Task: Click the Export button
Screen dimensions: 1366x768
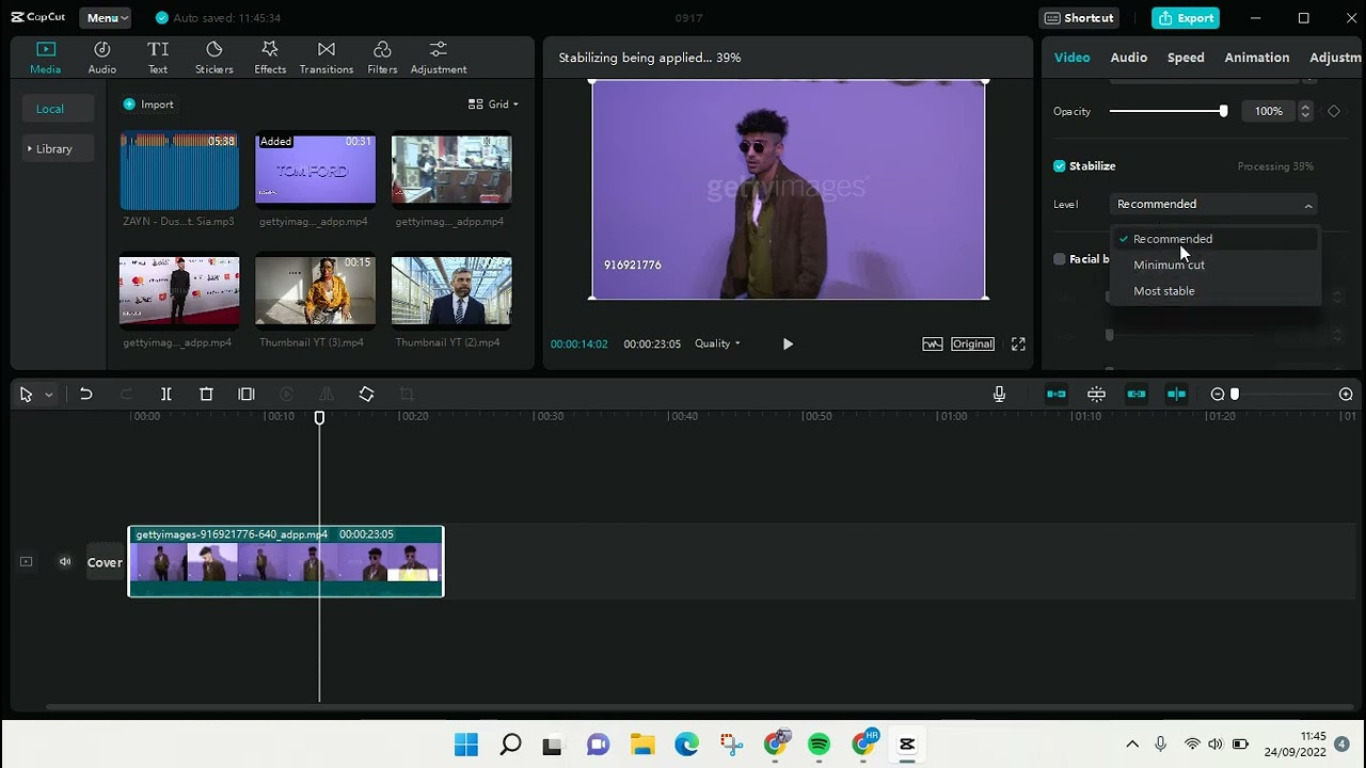Action: click(x=1185, y=18)
